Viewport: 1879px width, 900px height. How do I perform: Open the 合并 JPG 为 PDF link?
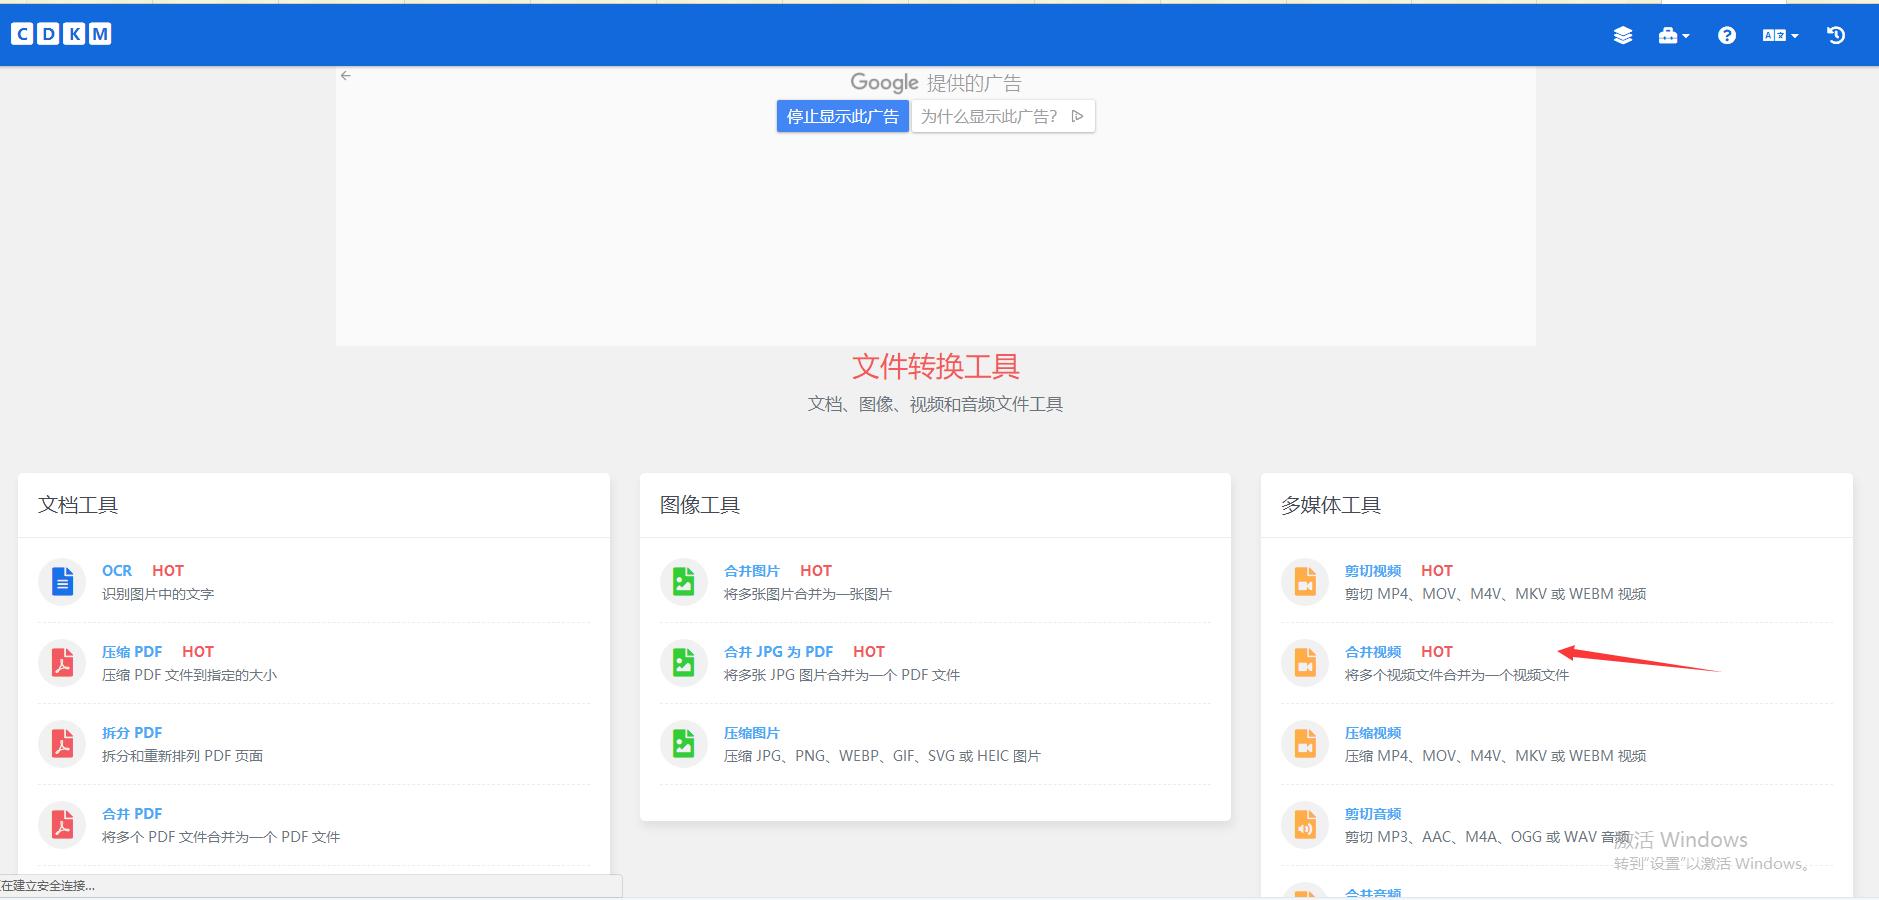(779, 651)
